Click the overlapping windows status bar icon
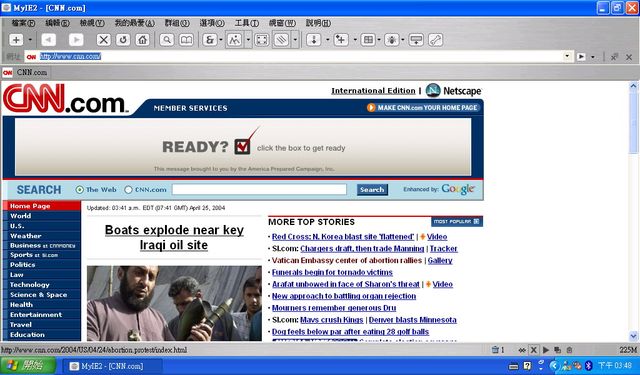The image size is (640, 375). pos(557,350)
